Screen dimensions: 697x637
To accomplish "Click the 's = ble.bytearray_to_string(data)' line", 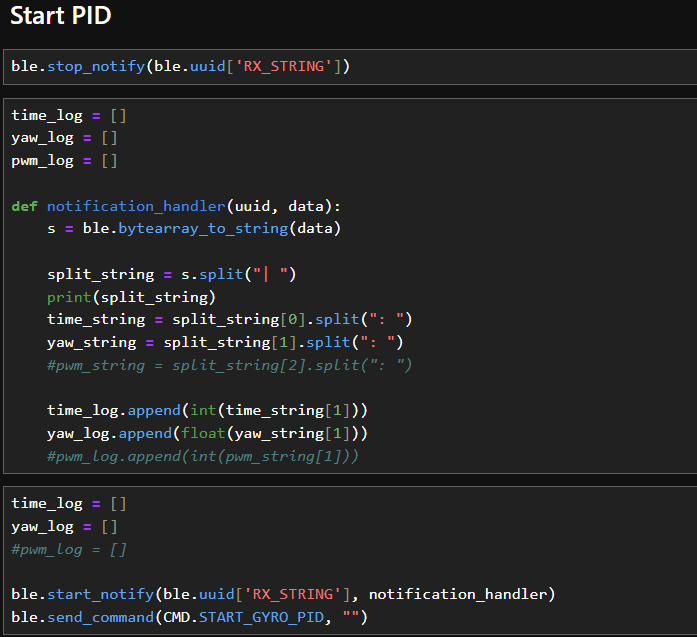I will coord(194,229).
